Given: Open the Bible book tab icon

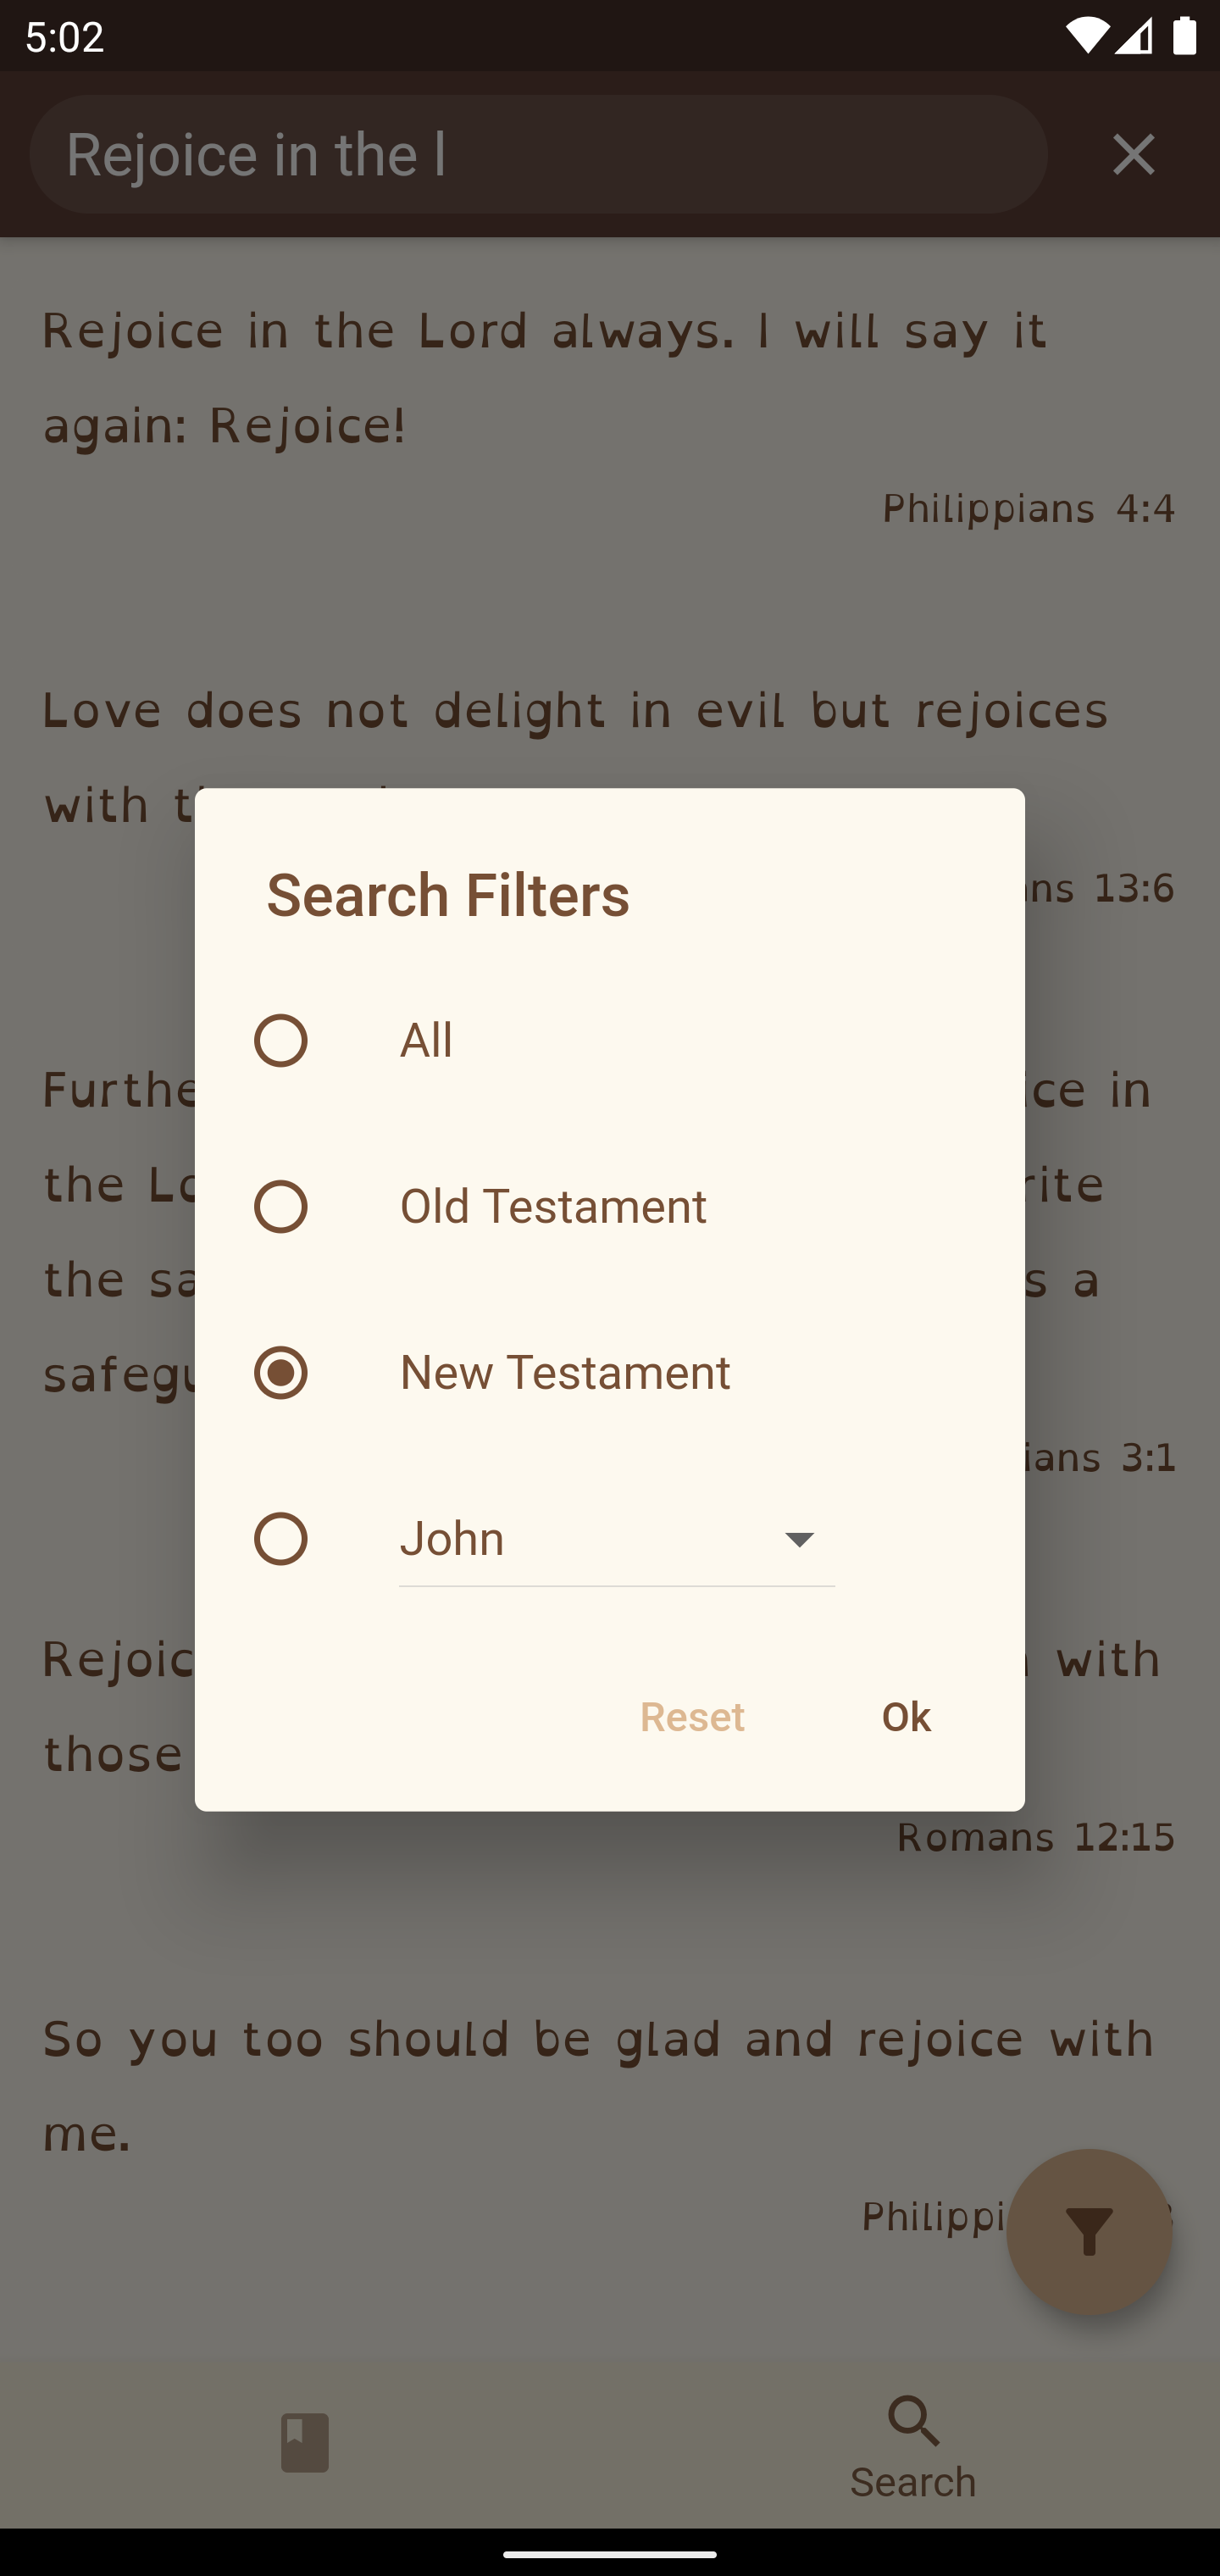Looking at the screenshot, I should tap(305, 2443).
